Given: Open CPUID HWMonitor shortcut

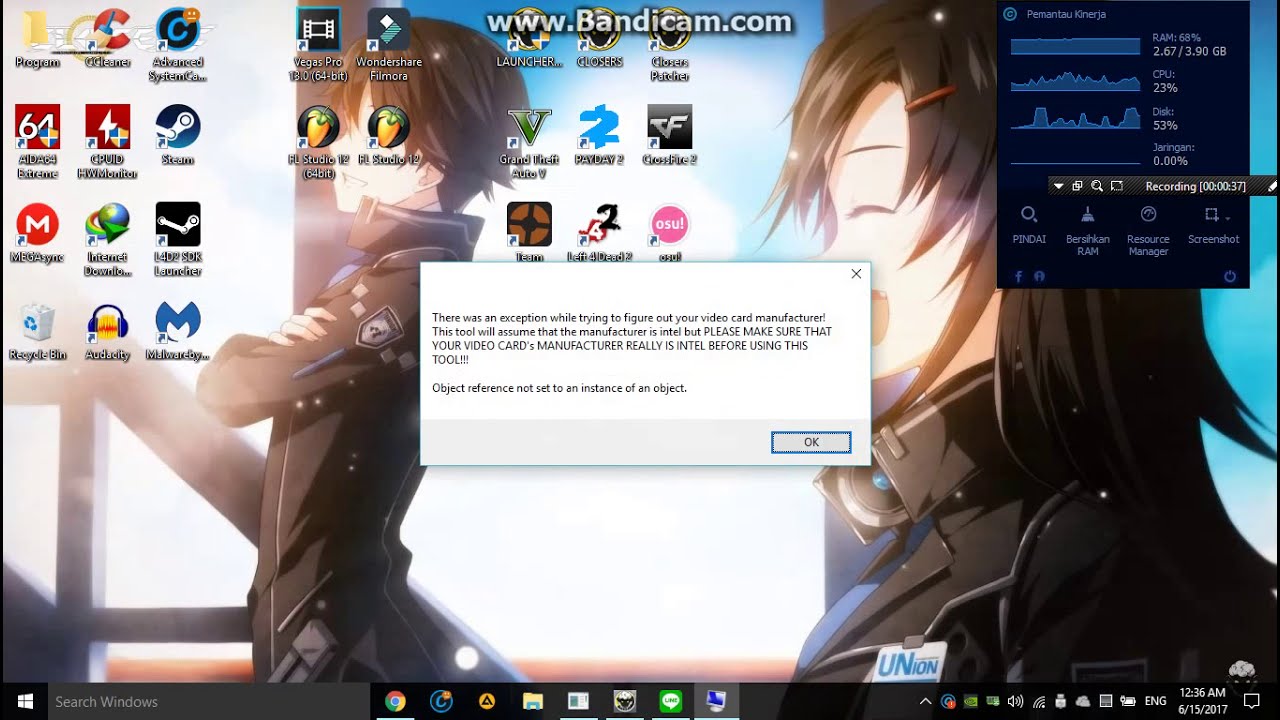Looking at the screenshot, I should click(107, 142).
